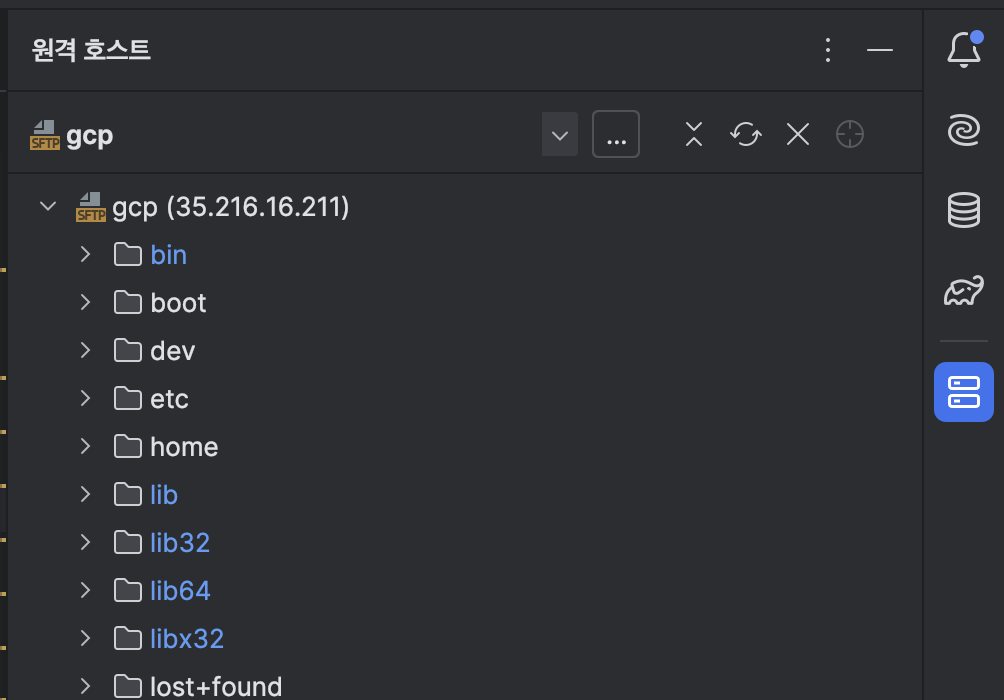Image resolution: width=1004 pixels, height=700 pixels.
Task: Open the AI Assistant sidebar
Action: pos(963,129)
